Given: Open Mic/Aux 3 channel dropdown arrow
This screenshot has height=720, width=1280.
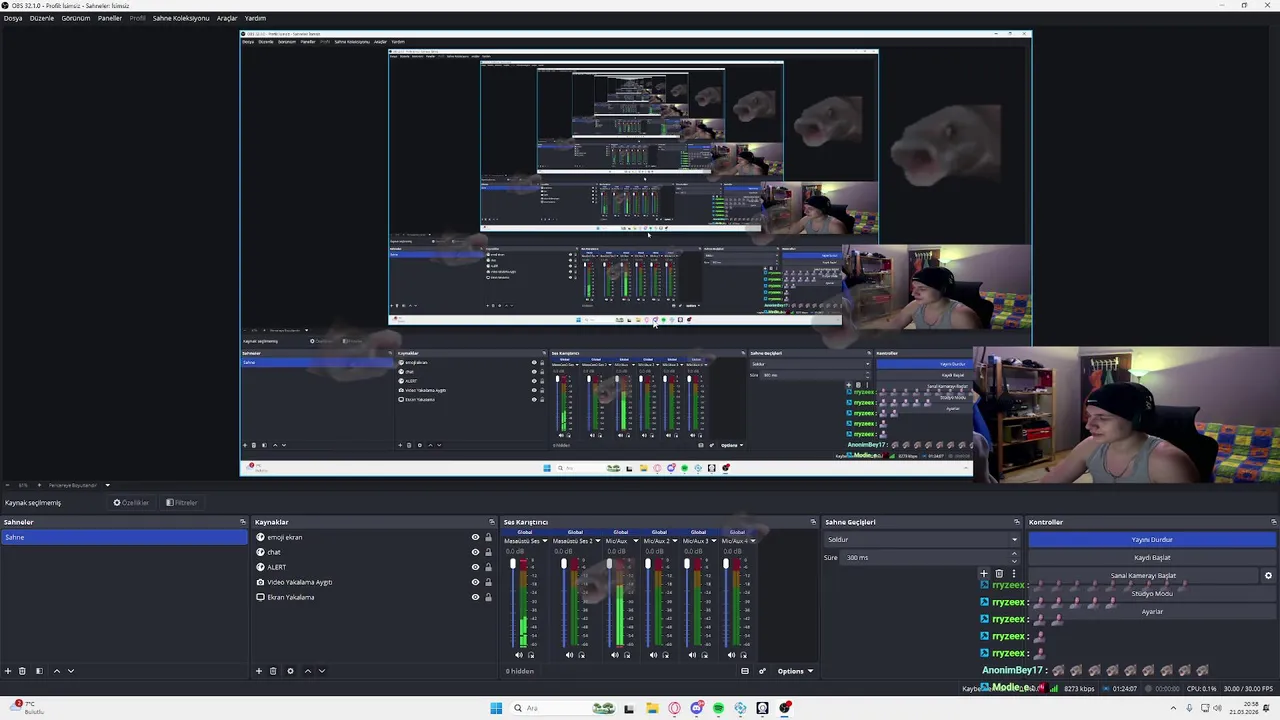Looking at the screenshot, I should (x=713, y=541).
